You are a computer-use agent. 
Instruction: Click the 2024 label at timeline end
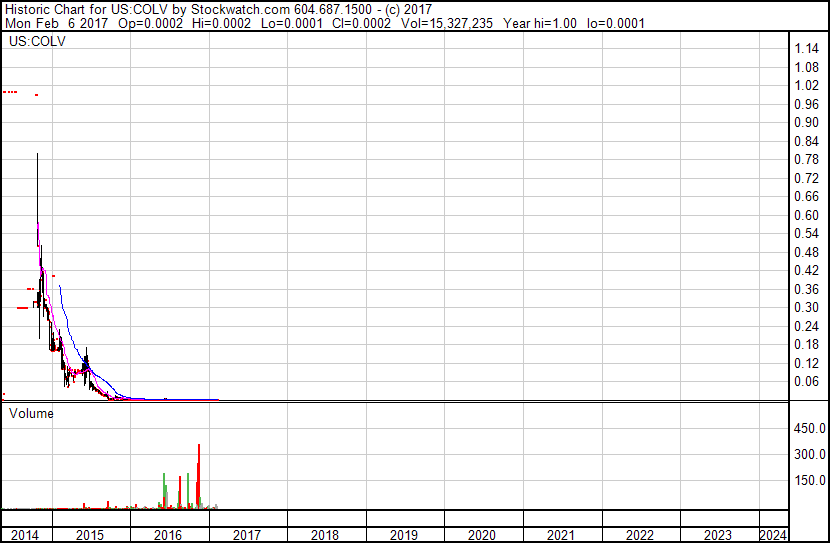point(773,535)
